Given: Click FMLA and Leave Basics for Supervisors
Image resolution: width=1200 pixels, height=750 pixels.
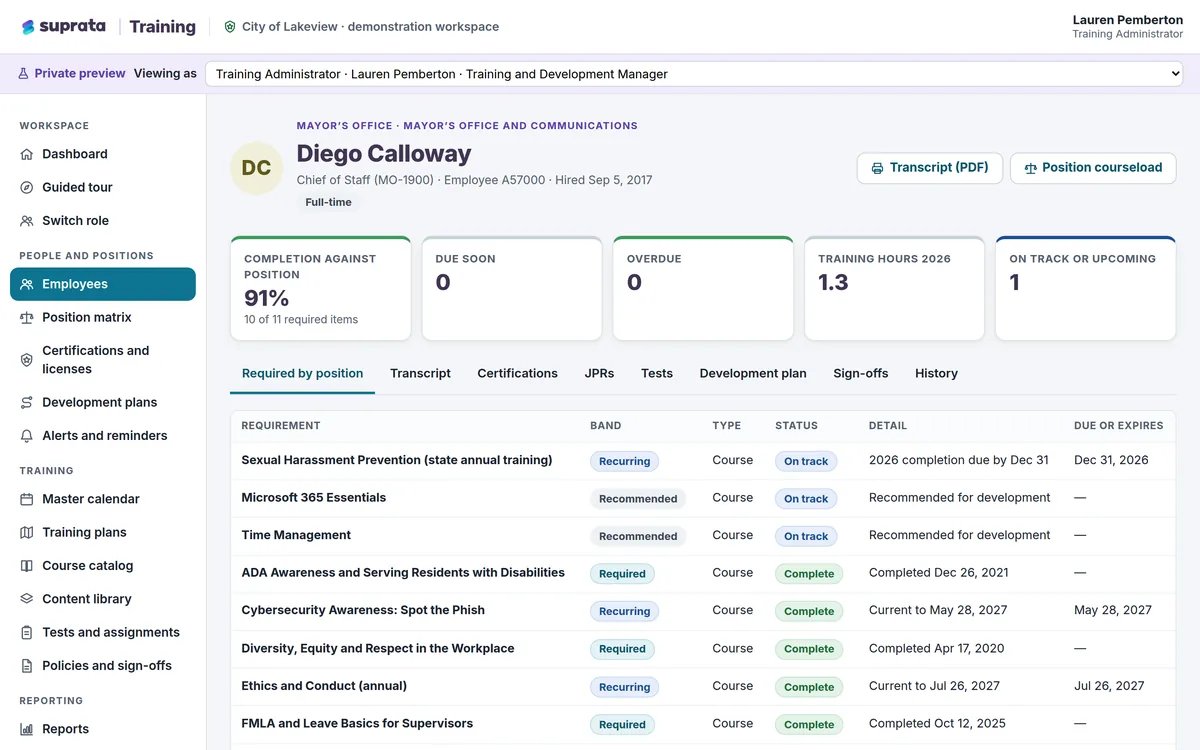Looking at the screenshot, I should pyautogui.click(x=357, y=723).
